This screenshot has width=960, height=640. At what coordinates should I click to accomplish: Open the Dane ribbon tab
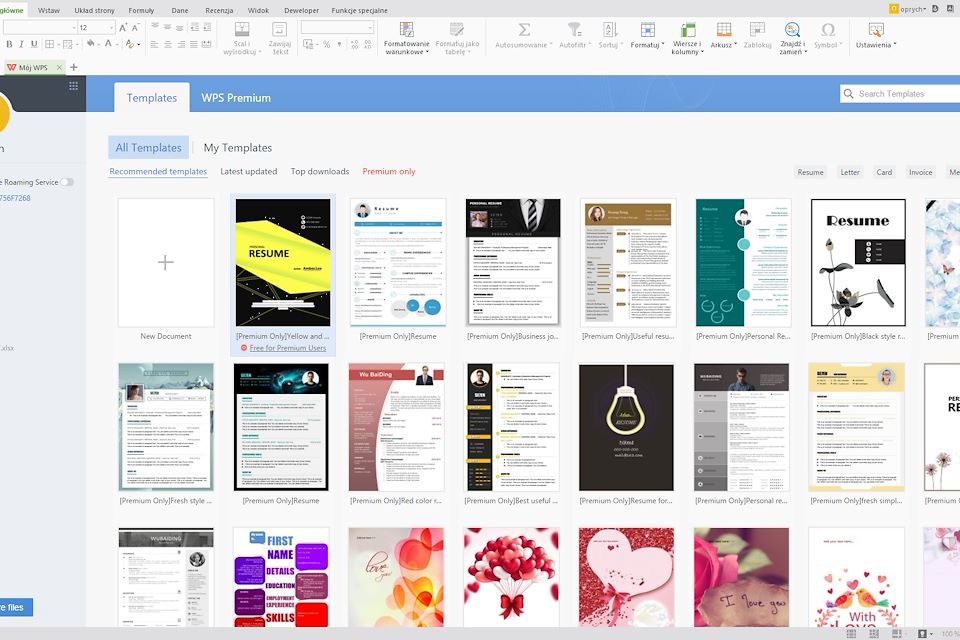(180, 10)
